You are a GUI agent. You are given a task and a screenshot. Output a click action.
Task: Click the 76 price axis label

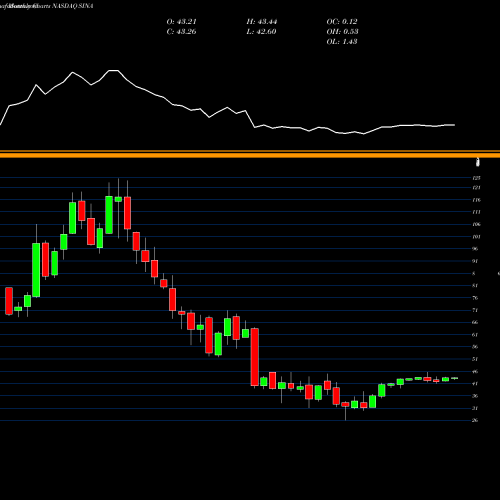tap(475, 298)
